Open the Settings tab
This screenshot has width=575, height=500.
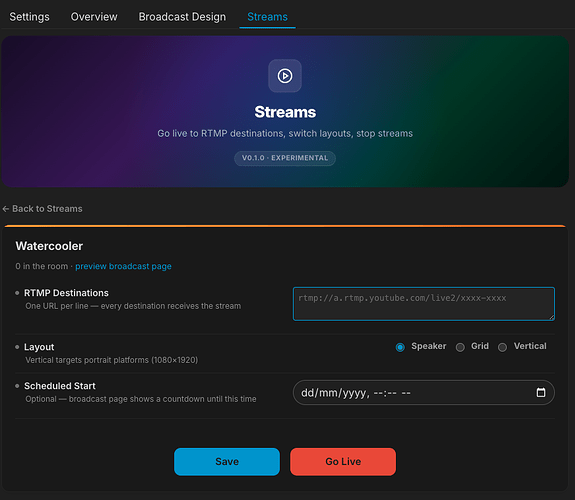point(29,17)
